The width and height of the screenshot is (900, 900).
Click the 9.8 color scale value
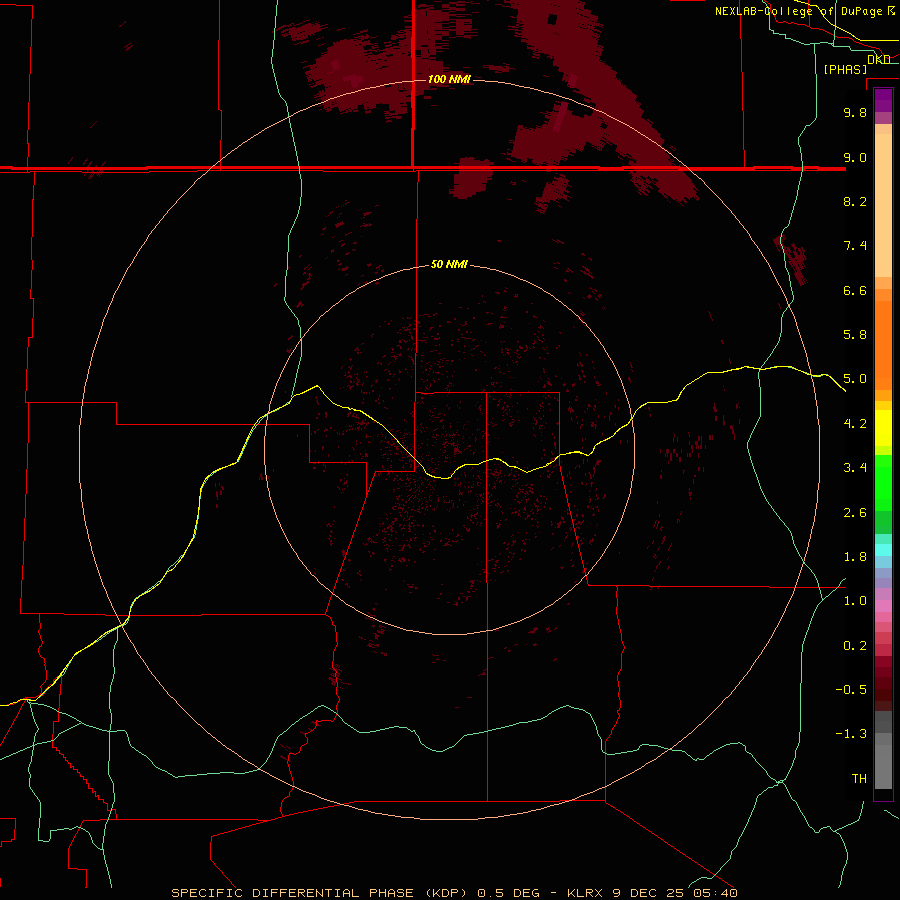pos(855,112)
